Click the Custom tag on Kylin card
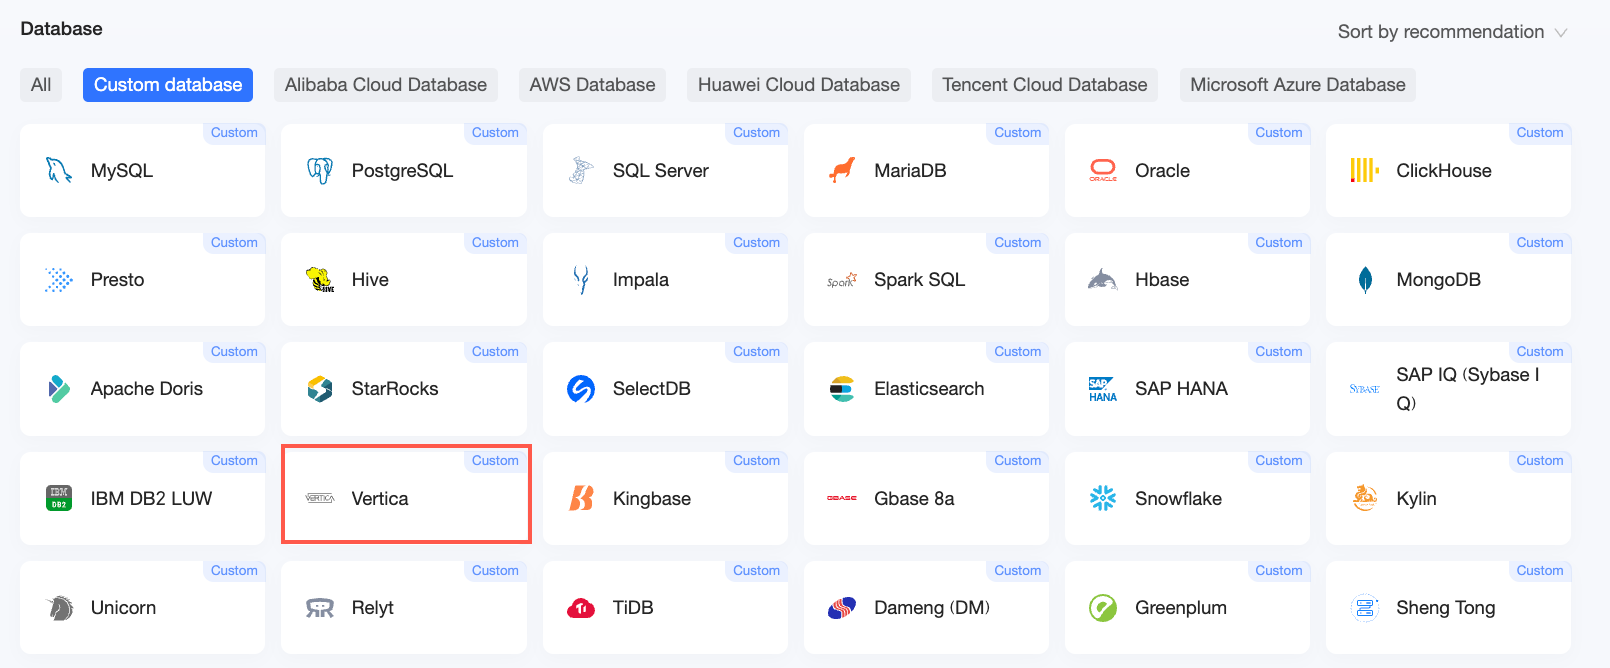This screenshot has height=668, width=1610. click(1540, 461)
